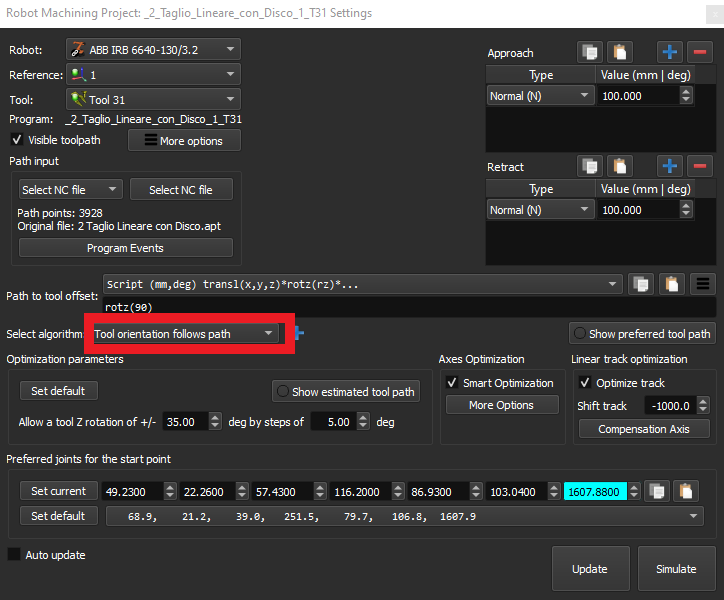This screenshot has width=724, height=600.
Task: Toggle the Visible toolpath checkbox
Action: click(x=16, y=140)
